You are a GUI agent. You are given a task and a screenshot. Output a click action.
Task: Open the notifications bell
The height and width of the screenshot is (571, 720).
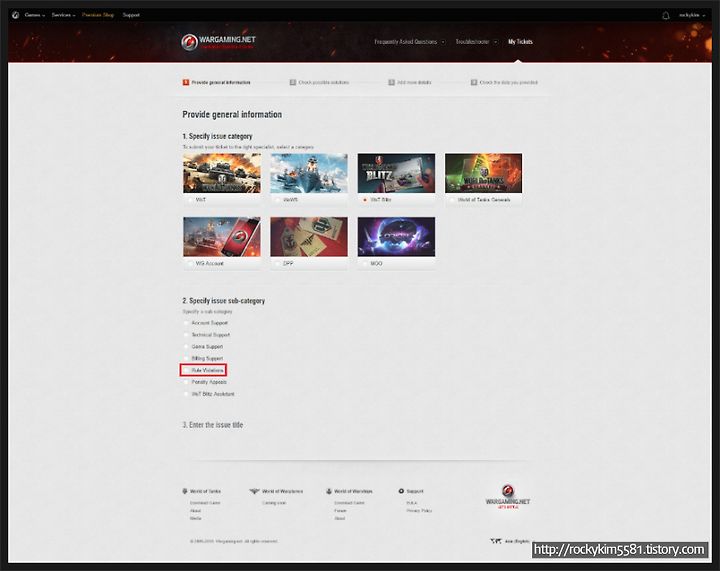[665, 16]
